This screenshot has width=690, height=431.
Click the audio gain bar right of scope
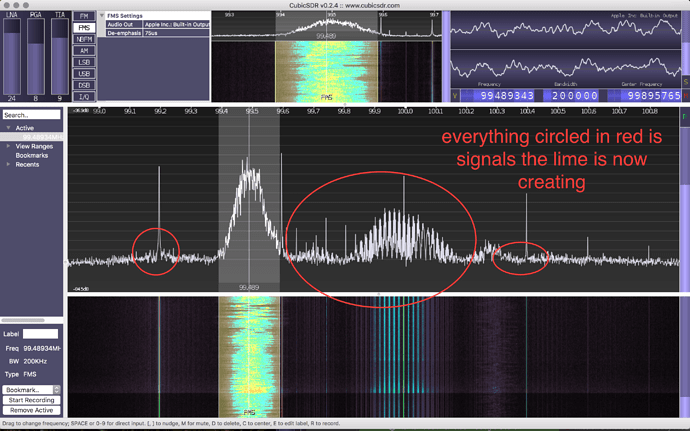686,43
